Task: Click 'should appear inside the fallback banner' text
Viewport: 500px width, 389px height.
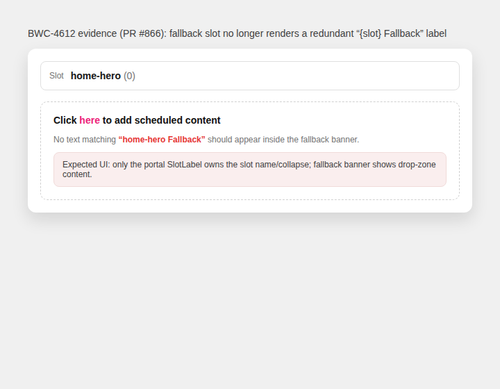Action: click(x=283, y=139)
